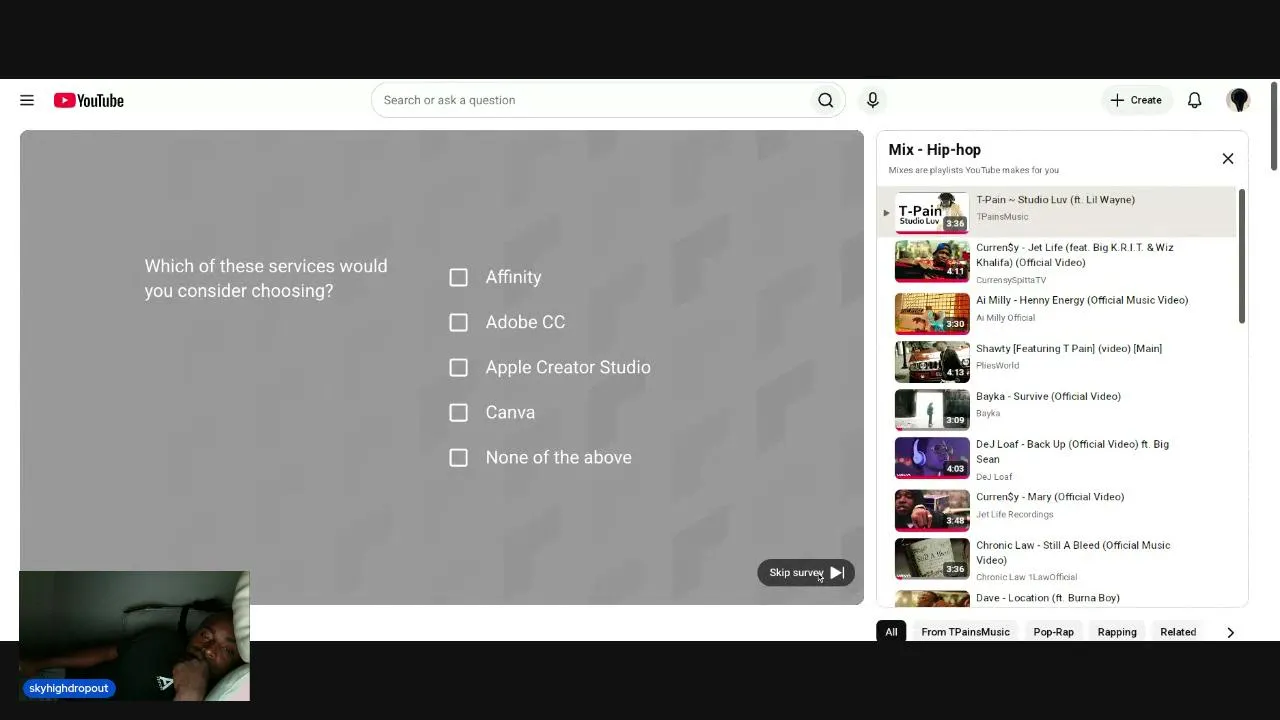Check the None of the above checkbox
1280x720 pixels.
pyautogui.click(x=458, y=457)
